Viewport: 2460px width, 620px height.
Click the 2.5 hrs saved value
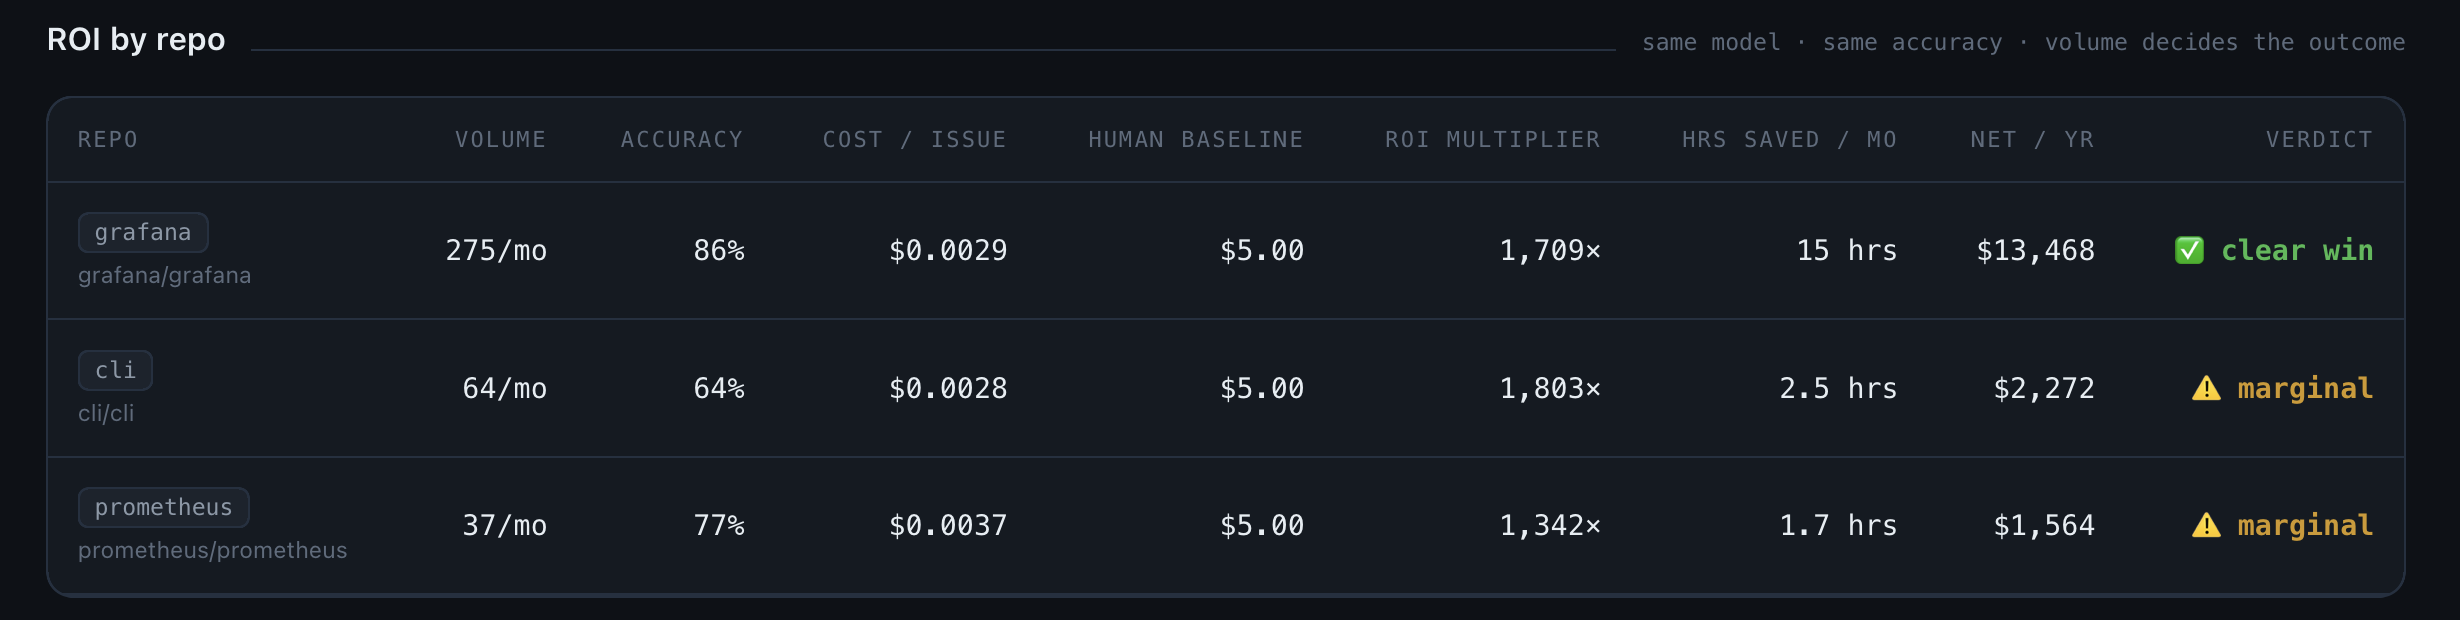point(1838,388)
